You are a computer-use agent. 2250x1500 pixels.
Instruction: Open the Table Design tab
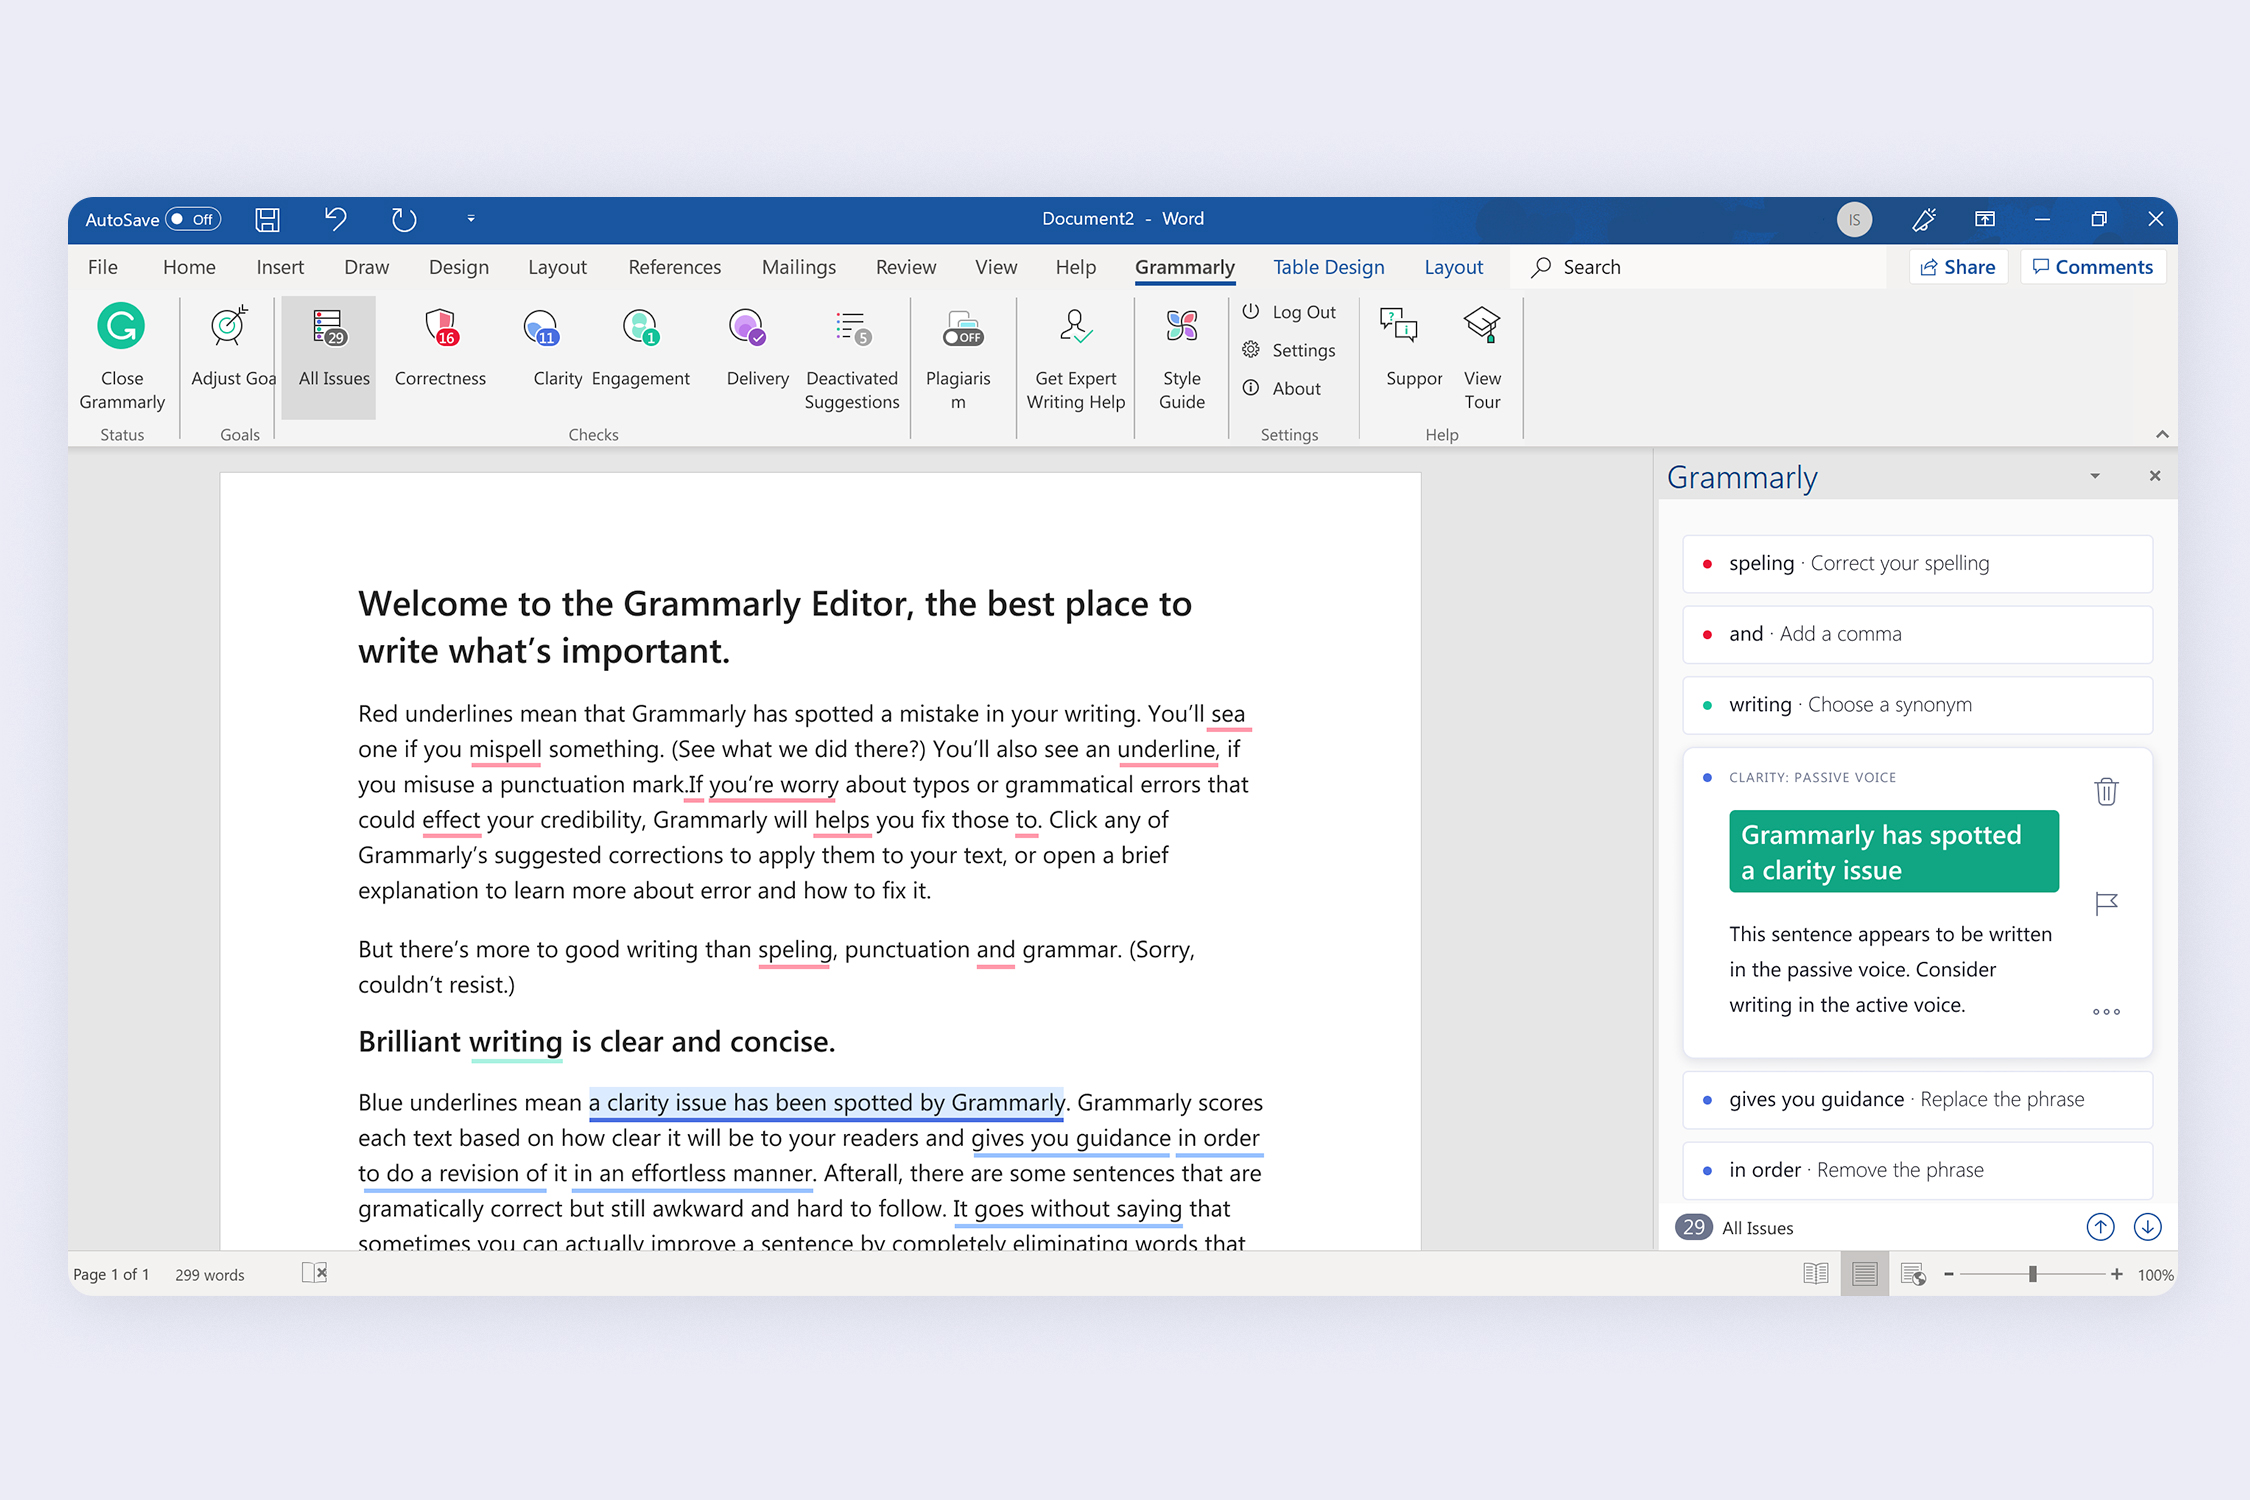point(1328,267)
